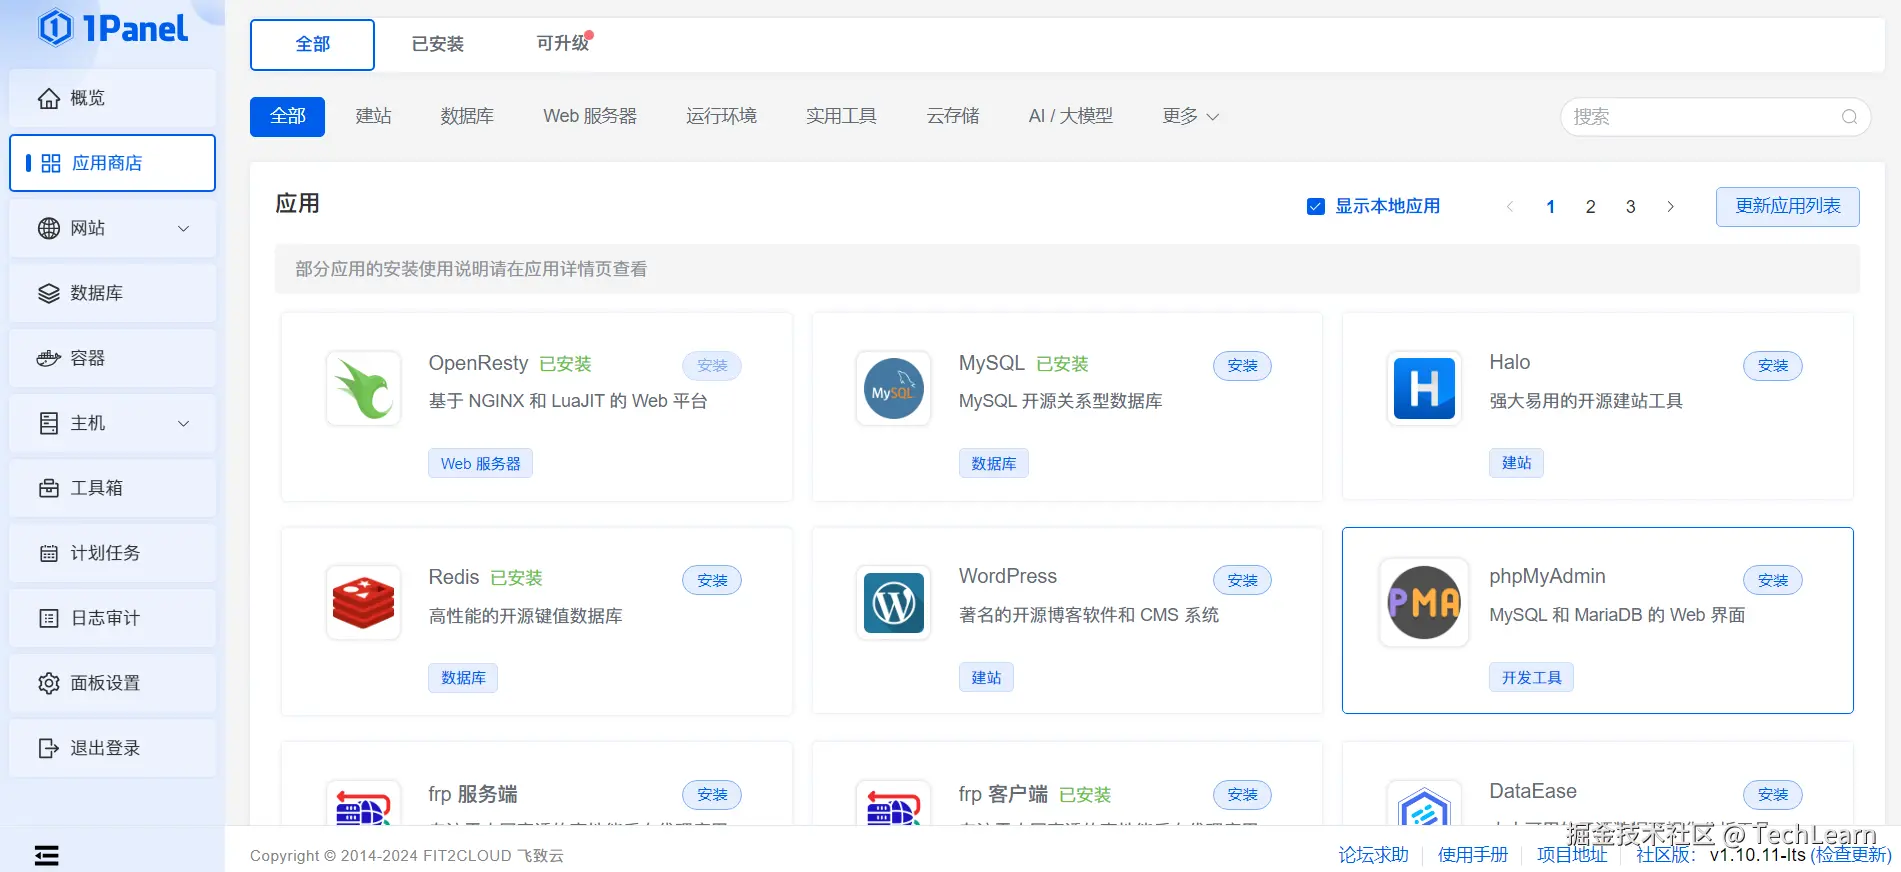This screenshot has width=1901, height=872.
Task: Click the 更新应用列表 button
Action: click(x=1787, y=206)
